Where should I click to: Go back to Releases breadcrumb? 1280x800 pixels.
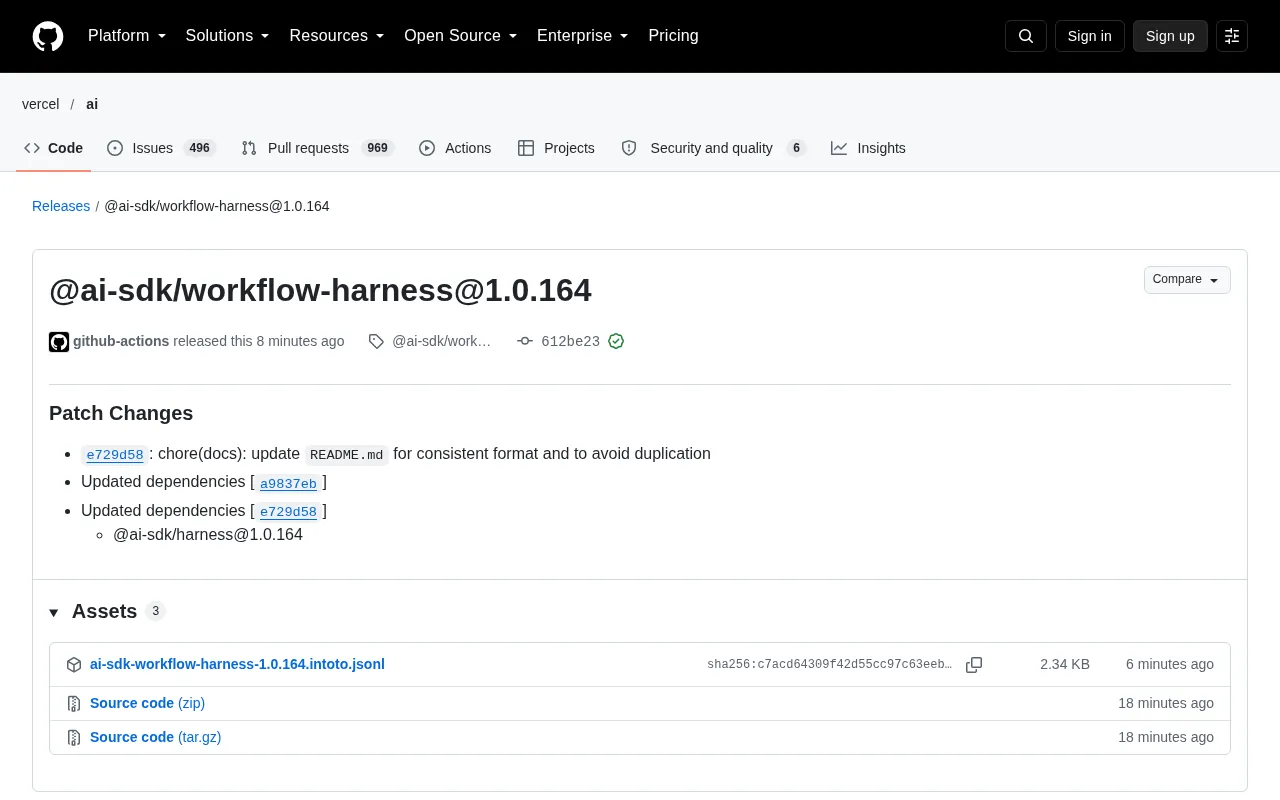(61, 206)
